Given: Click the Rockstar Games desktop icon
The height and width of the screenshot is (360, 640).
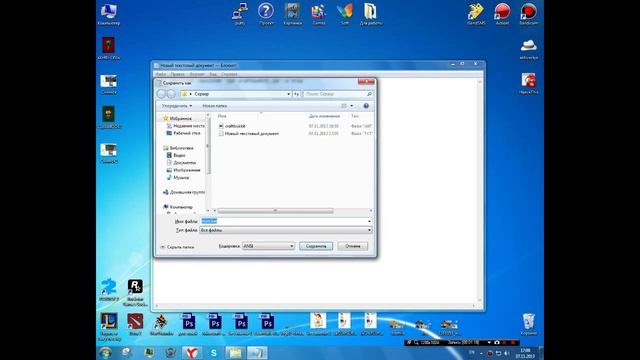Looking at the screenshot, I should click(135, 292).
